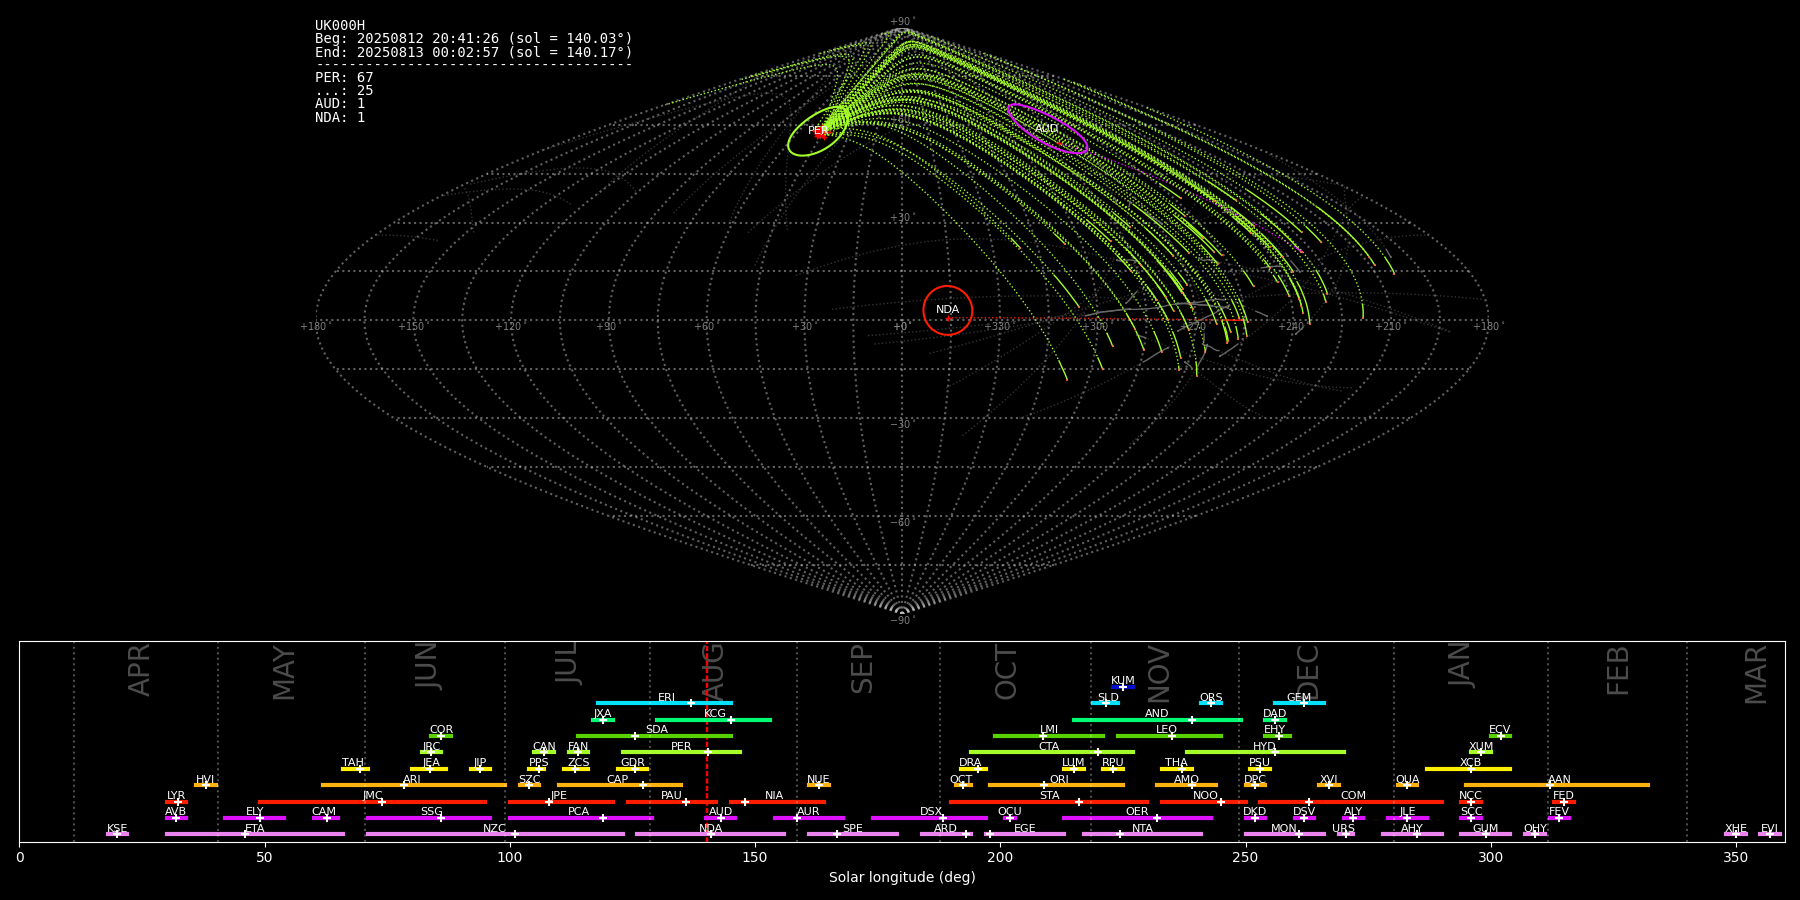The width and height of the screenshot is (1800, 900).
Task: Click the cyan ERI shower bar
Action: [664, 703]
